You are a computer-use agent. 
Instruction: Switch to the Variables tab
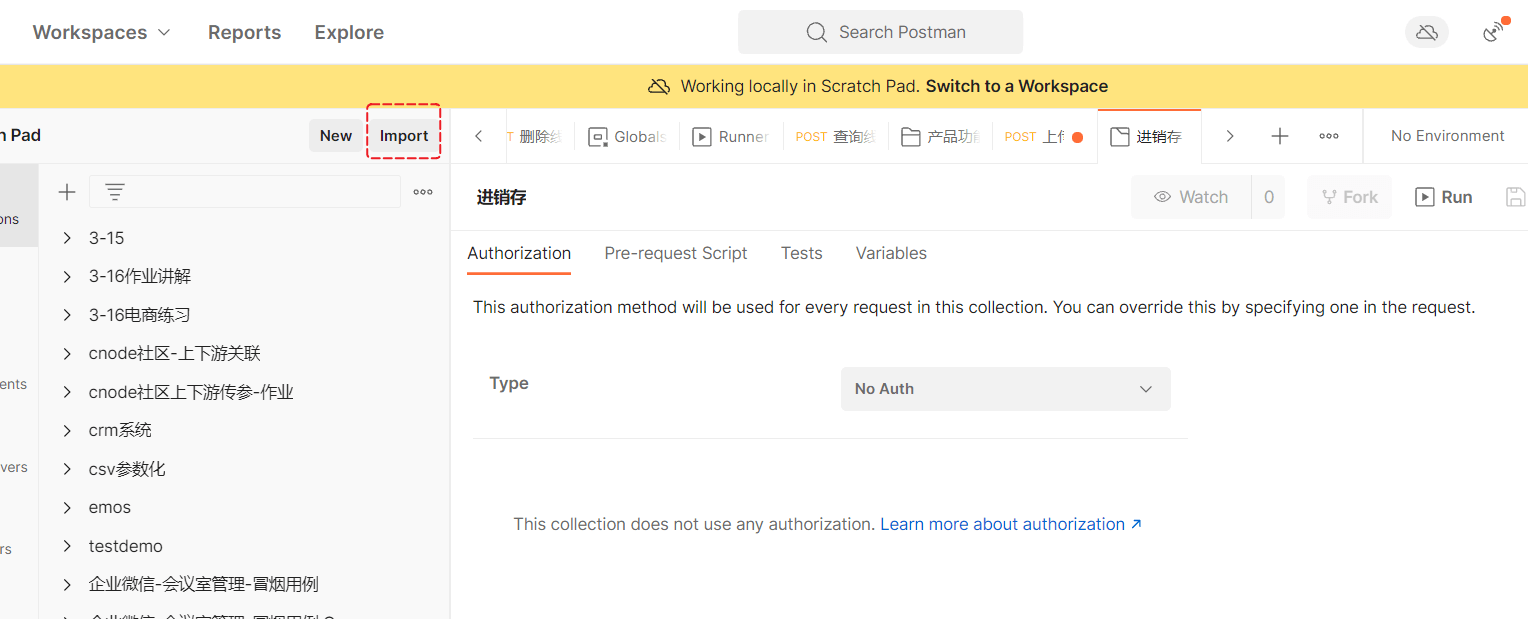pyautogui.click(x=891, y=253)
